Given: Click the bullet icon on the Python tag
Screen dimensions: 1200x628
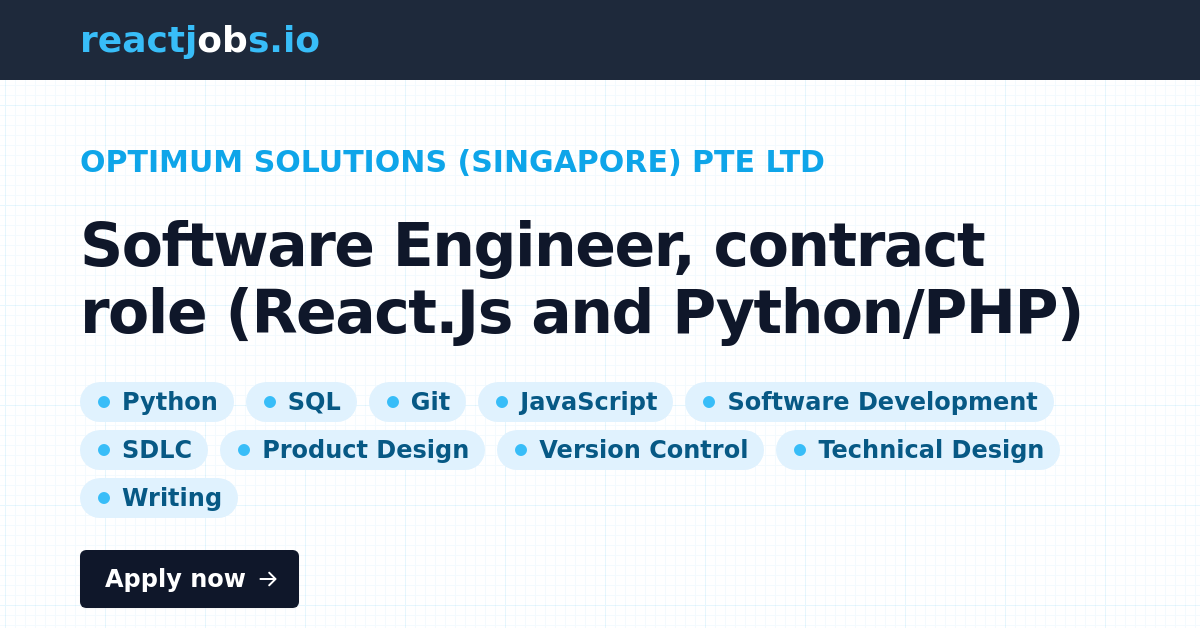Looking at the screenshot, I should 104,402.
